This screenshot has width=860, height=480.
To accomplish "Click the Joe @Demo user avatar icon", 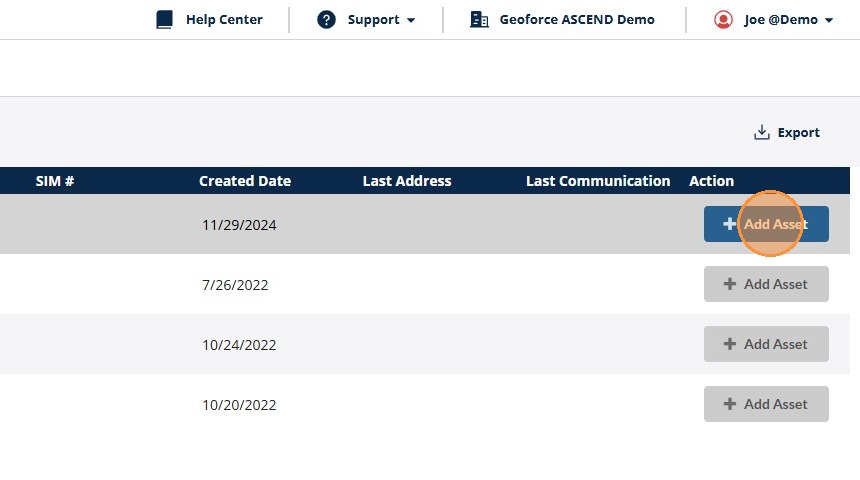I will coord(723,20).
